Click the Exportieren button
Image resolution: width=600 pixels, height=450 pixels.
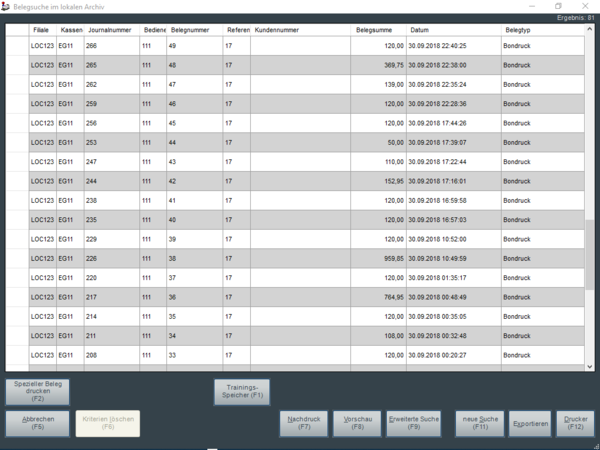coord(530,423)
